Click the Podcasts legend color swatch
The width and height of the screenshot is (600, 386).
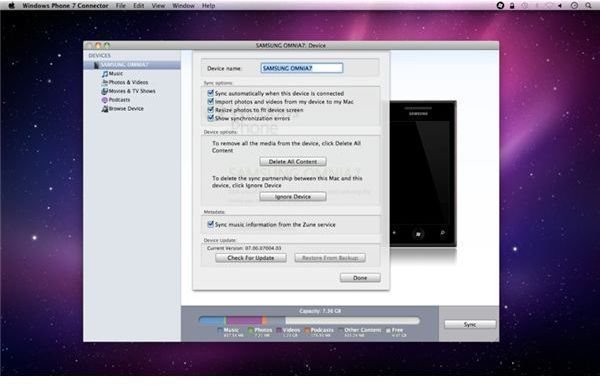[307, 330]
